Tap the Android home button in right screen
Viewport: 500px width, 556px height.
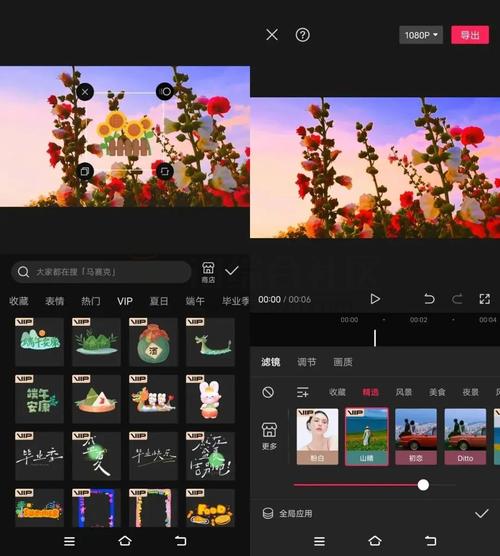(x=375, y=541)
